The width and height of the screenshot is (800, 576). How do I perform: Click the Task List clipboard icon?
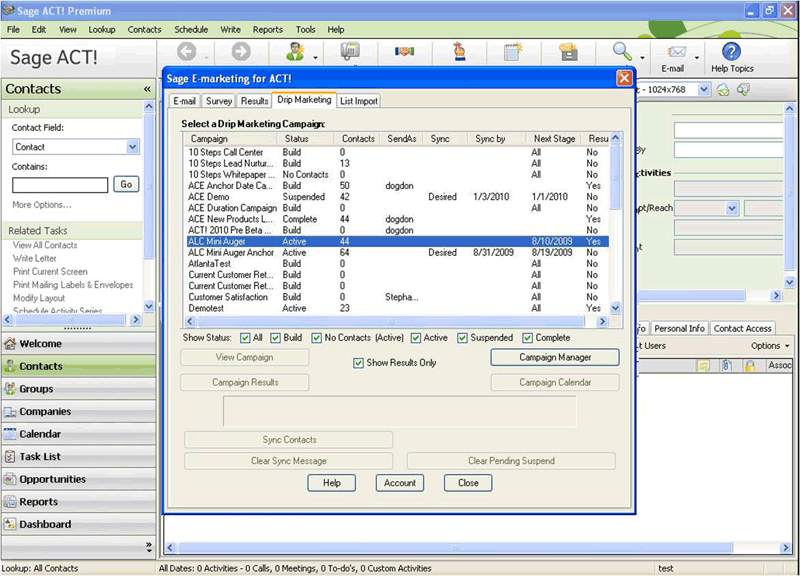(10, 456)
